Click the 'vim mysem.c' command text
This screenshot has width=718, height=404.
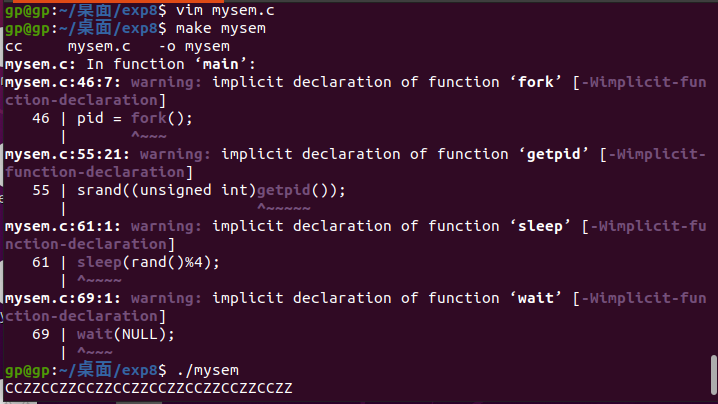click(225, 10)
